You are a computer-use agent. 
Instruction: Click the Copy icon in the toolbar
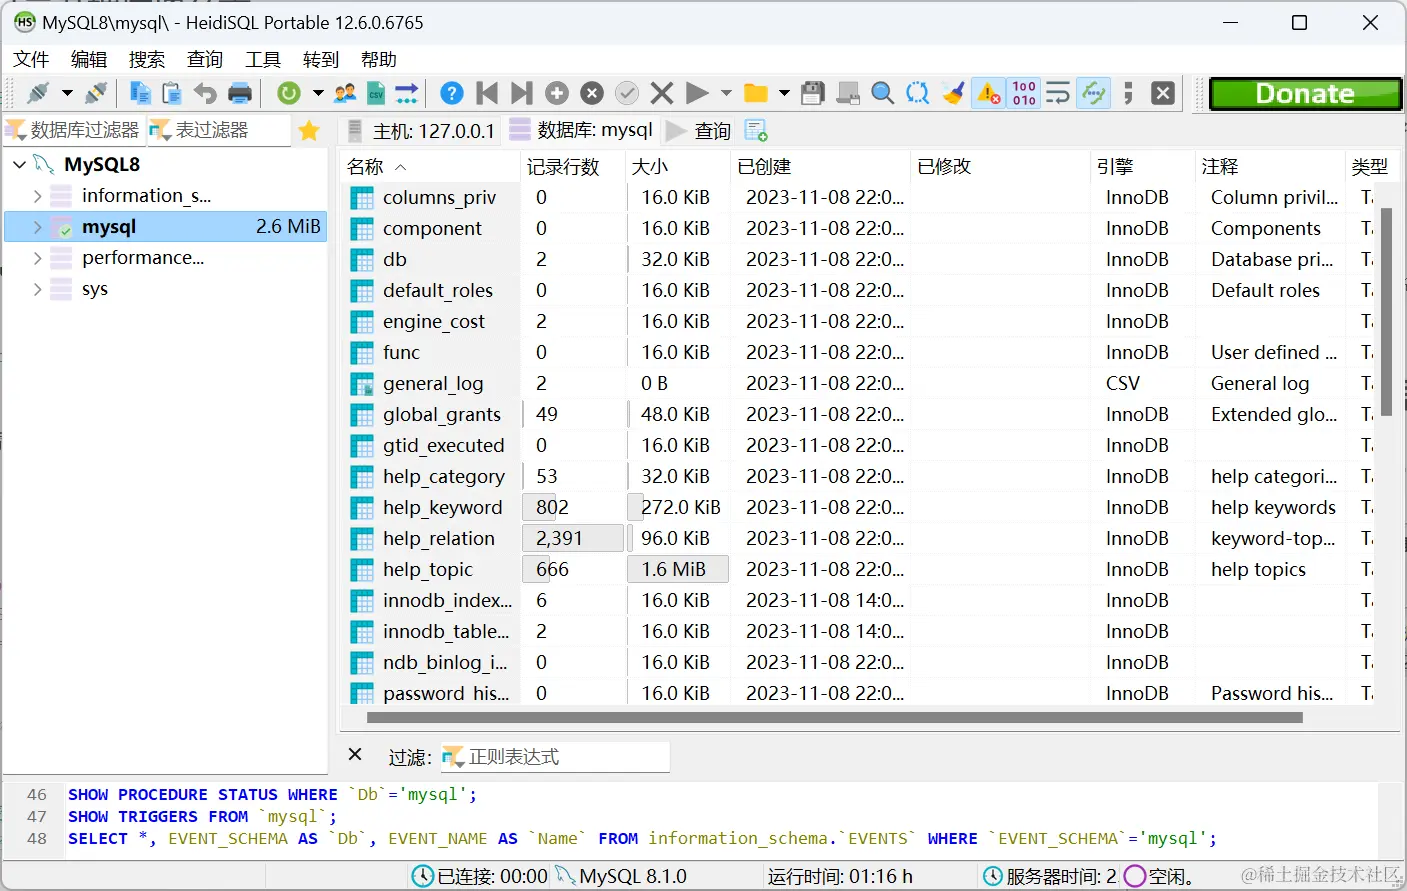coord(140,93)
